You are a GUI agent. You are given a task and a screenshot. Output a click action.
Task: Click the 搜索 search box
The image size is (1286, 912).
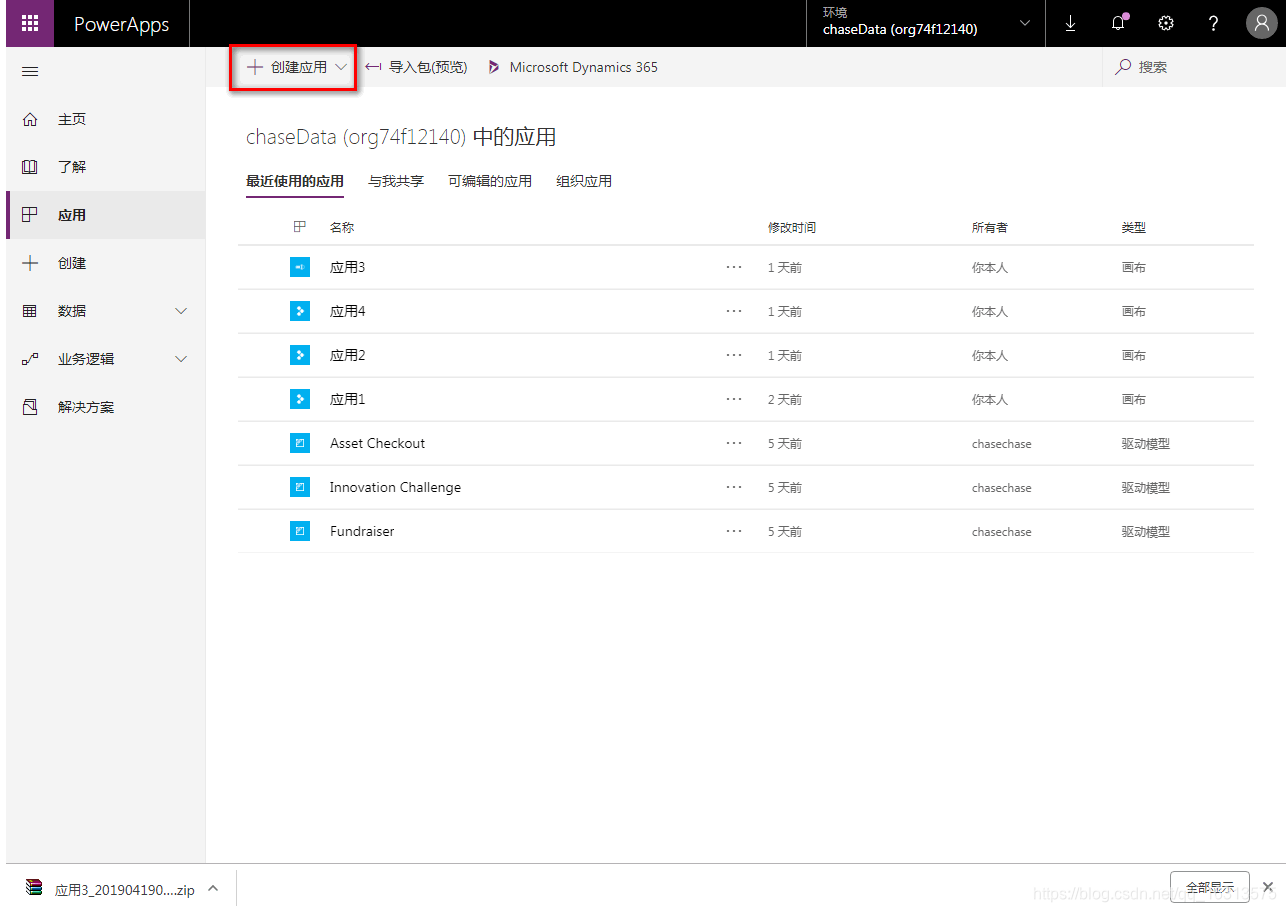pyautogui.click(x=1193, y=67)
